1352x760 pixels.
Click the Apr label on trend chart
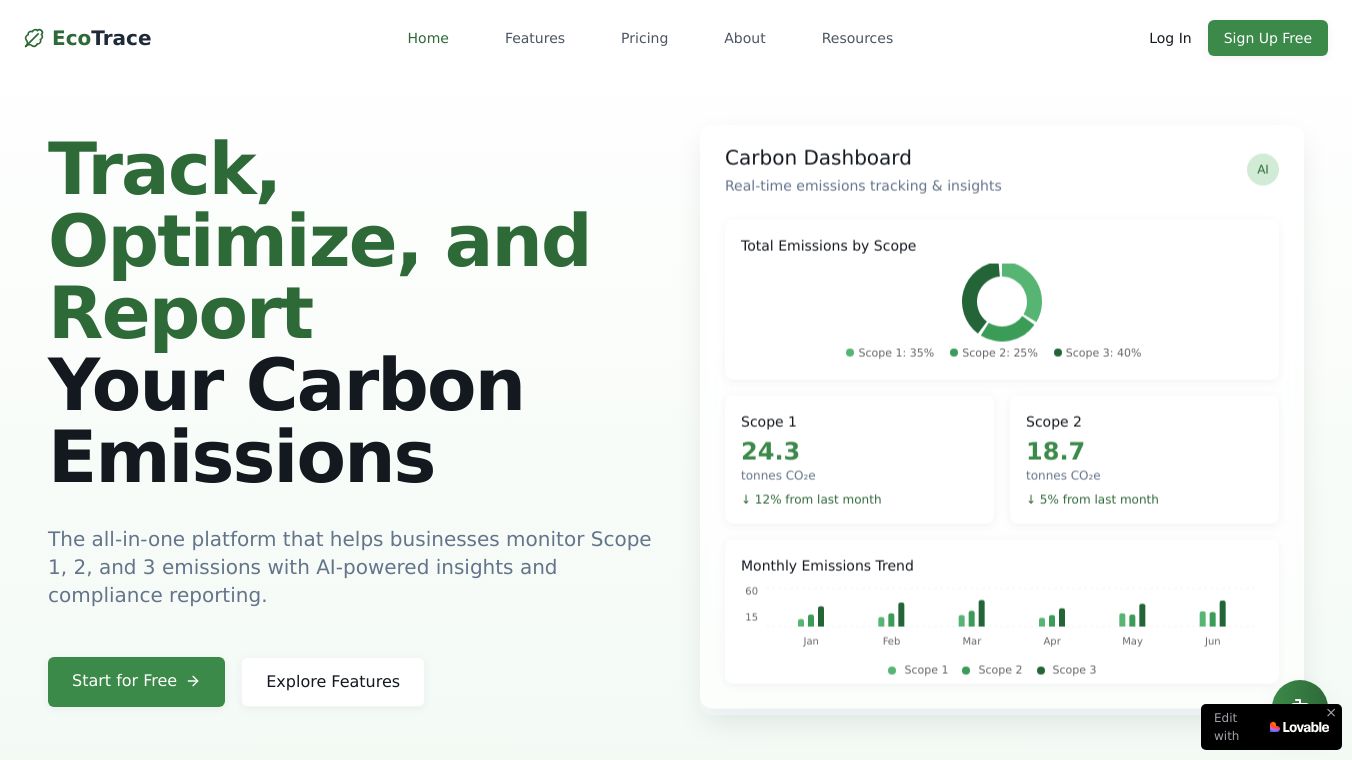pyautogui.click(x=1052, y=641)
